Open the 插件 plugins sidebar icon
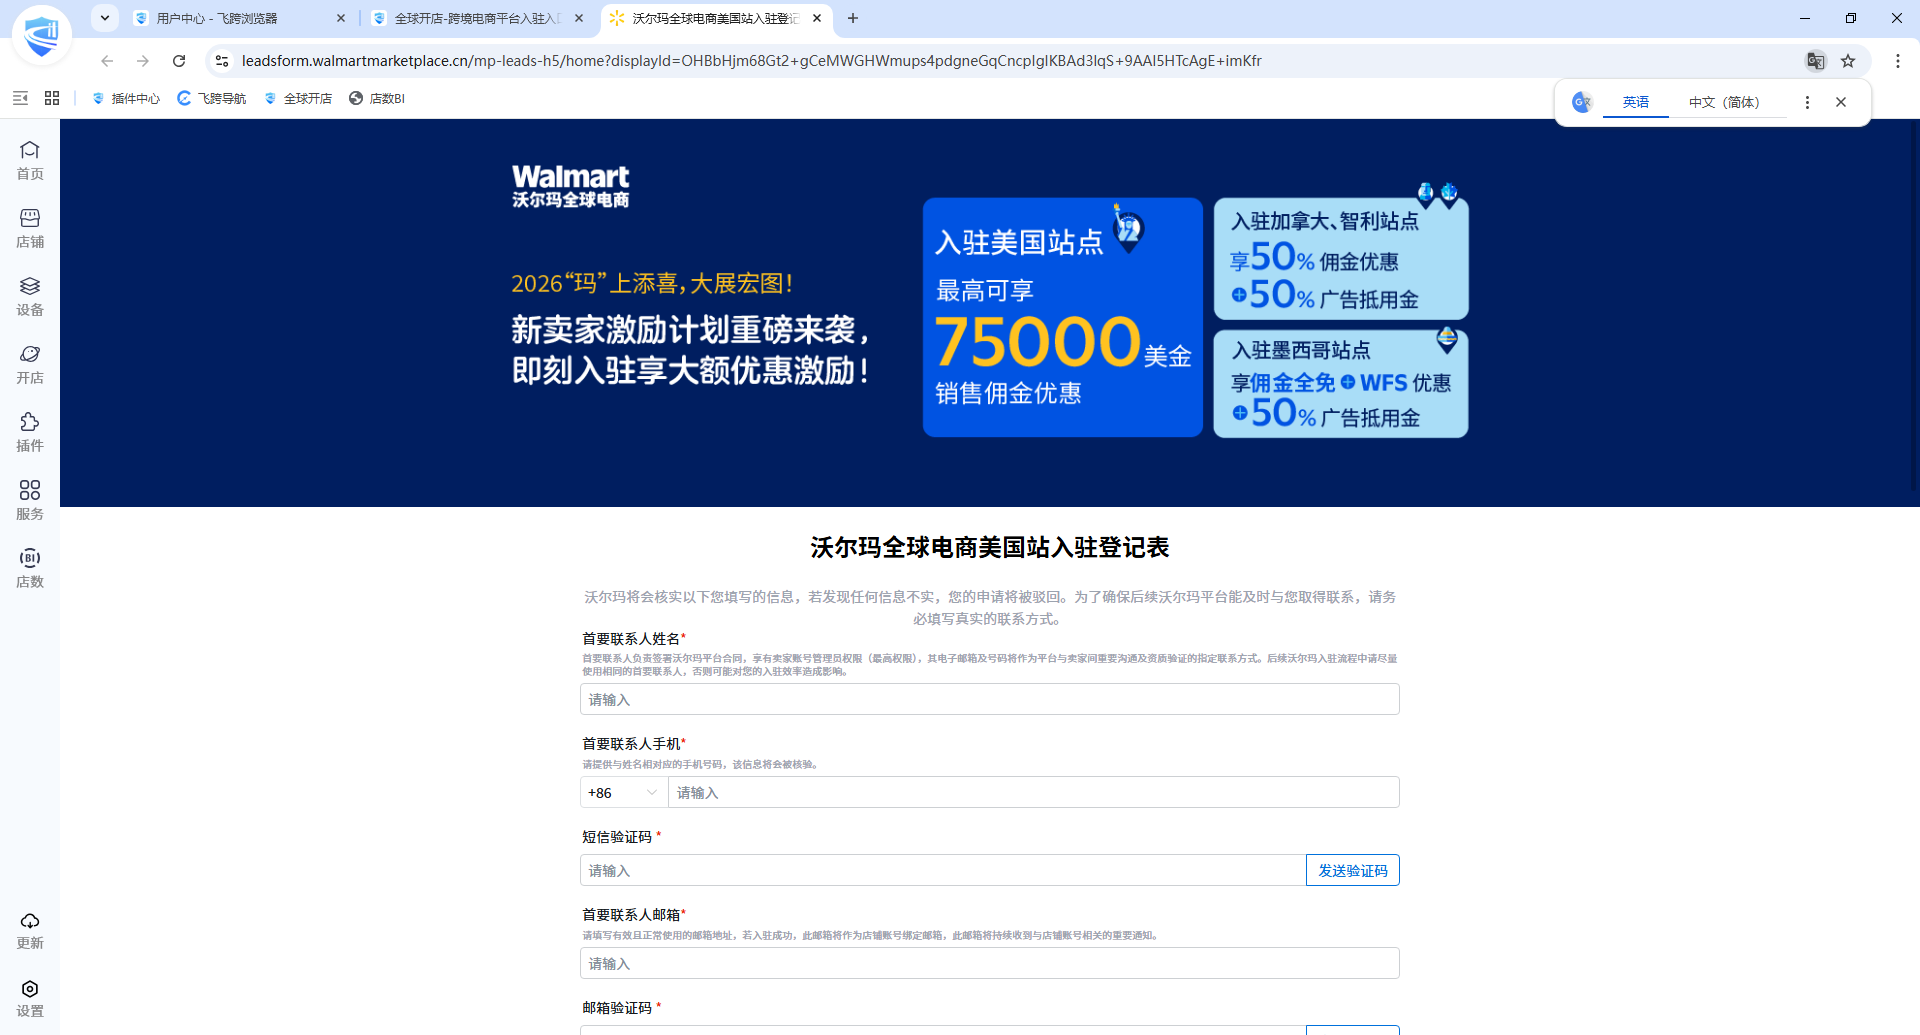Image resolution: width=1920 pixels, height=1035 pixels. click(30, 432)
